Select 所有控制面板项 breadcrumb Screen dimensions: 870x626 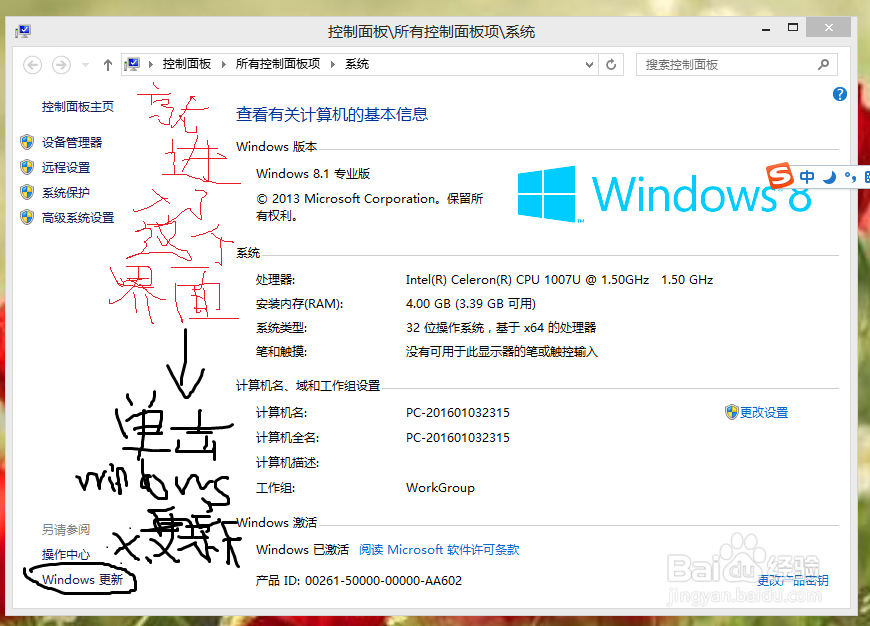coord(277,64)
